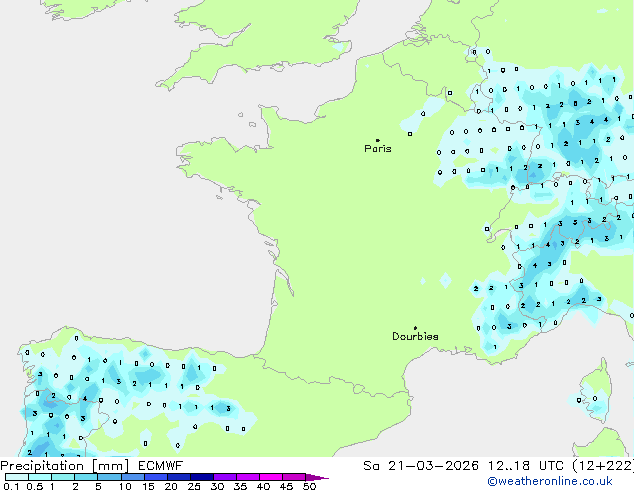Select the 25 mm dark blue legend swatch

(201, 477)
